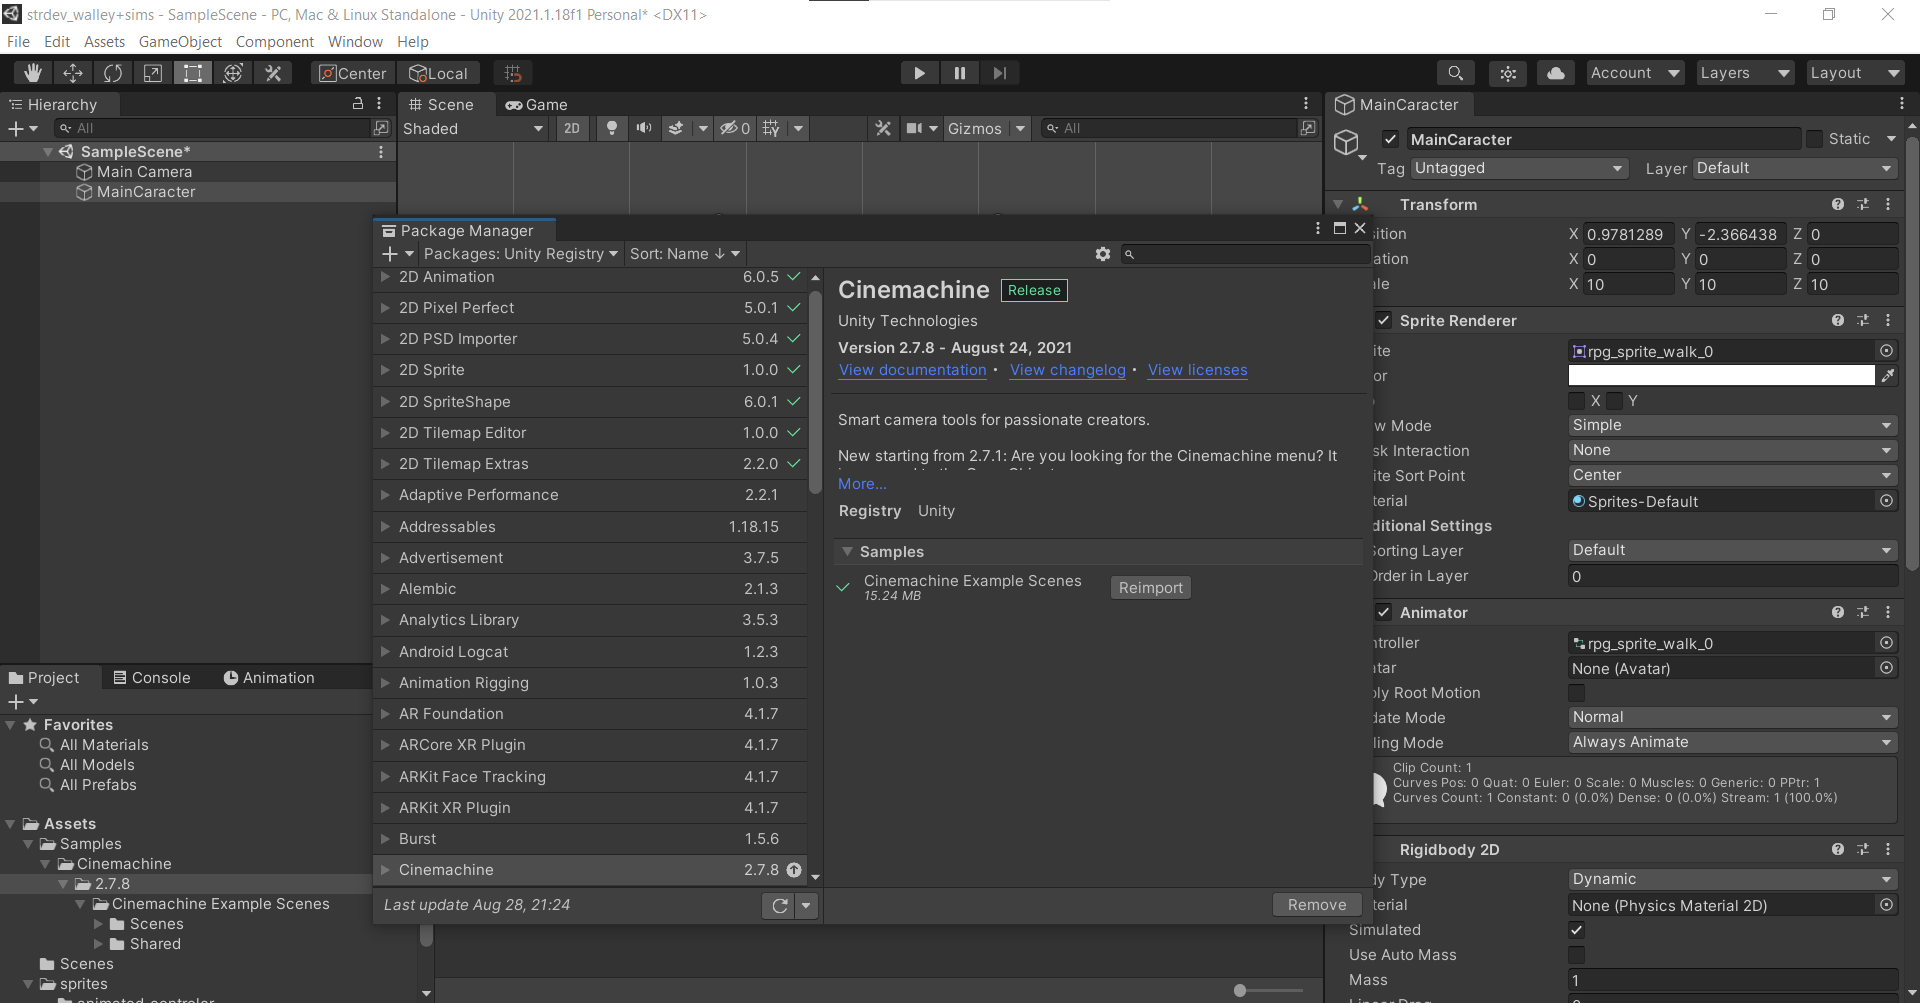Image resolution: width=1920 pixels, height=1003 pixels.
Task: Lock the Hierarchy panel
Action: [x=358, y=104]
